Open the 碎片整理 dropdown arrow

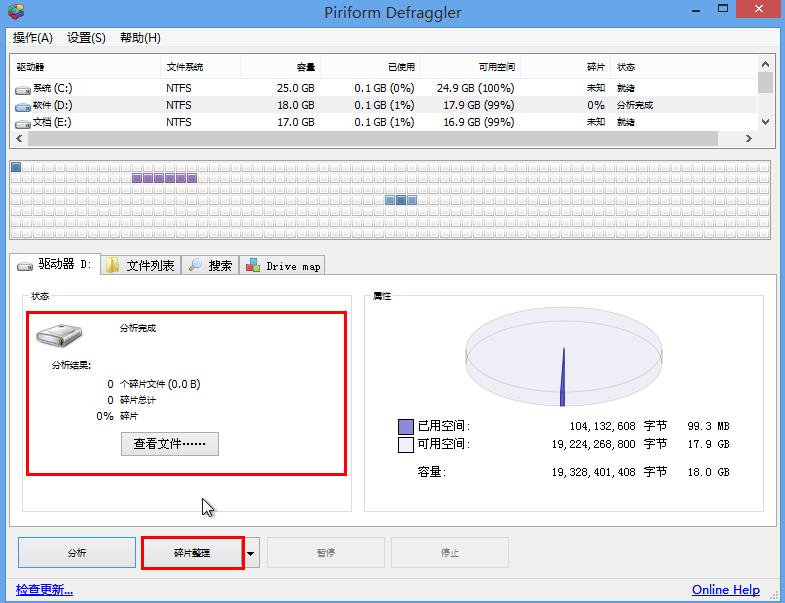pos(251,553)
